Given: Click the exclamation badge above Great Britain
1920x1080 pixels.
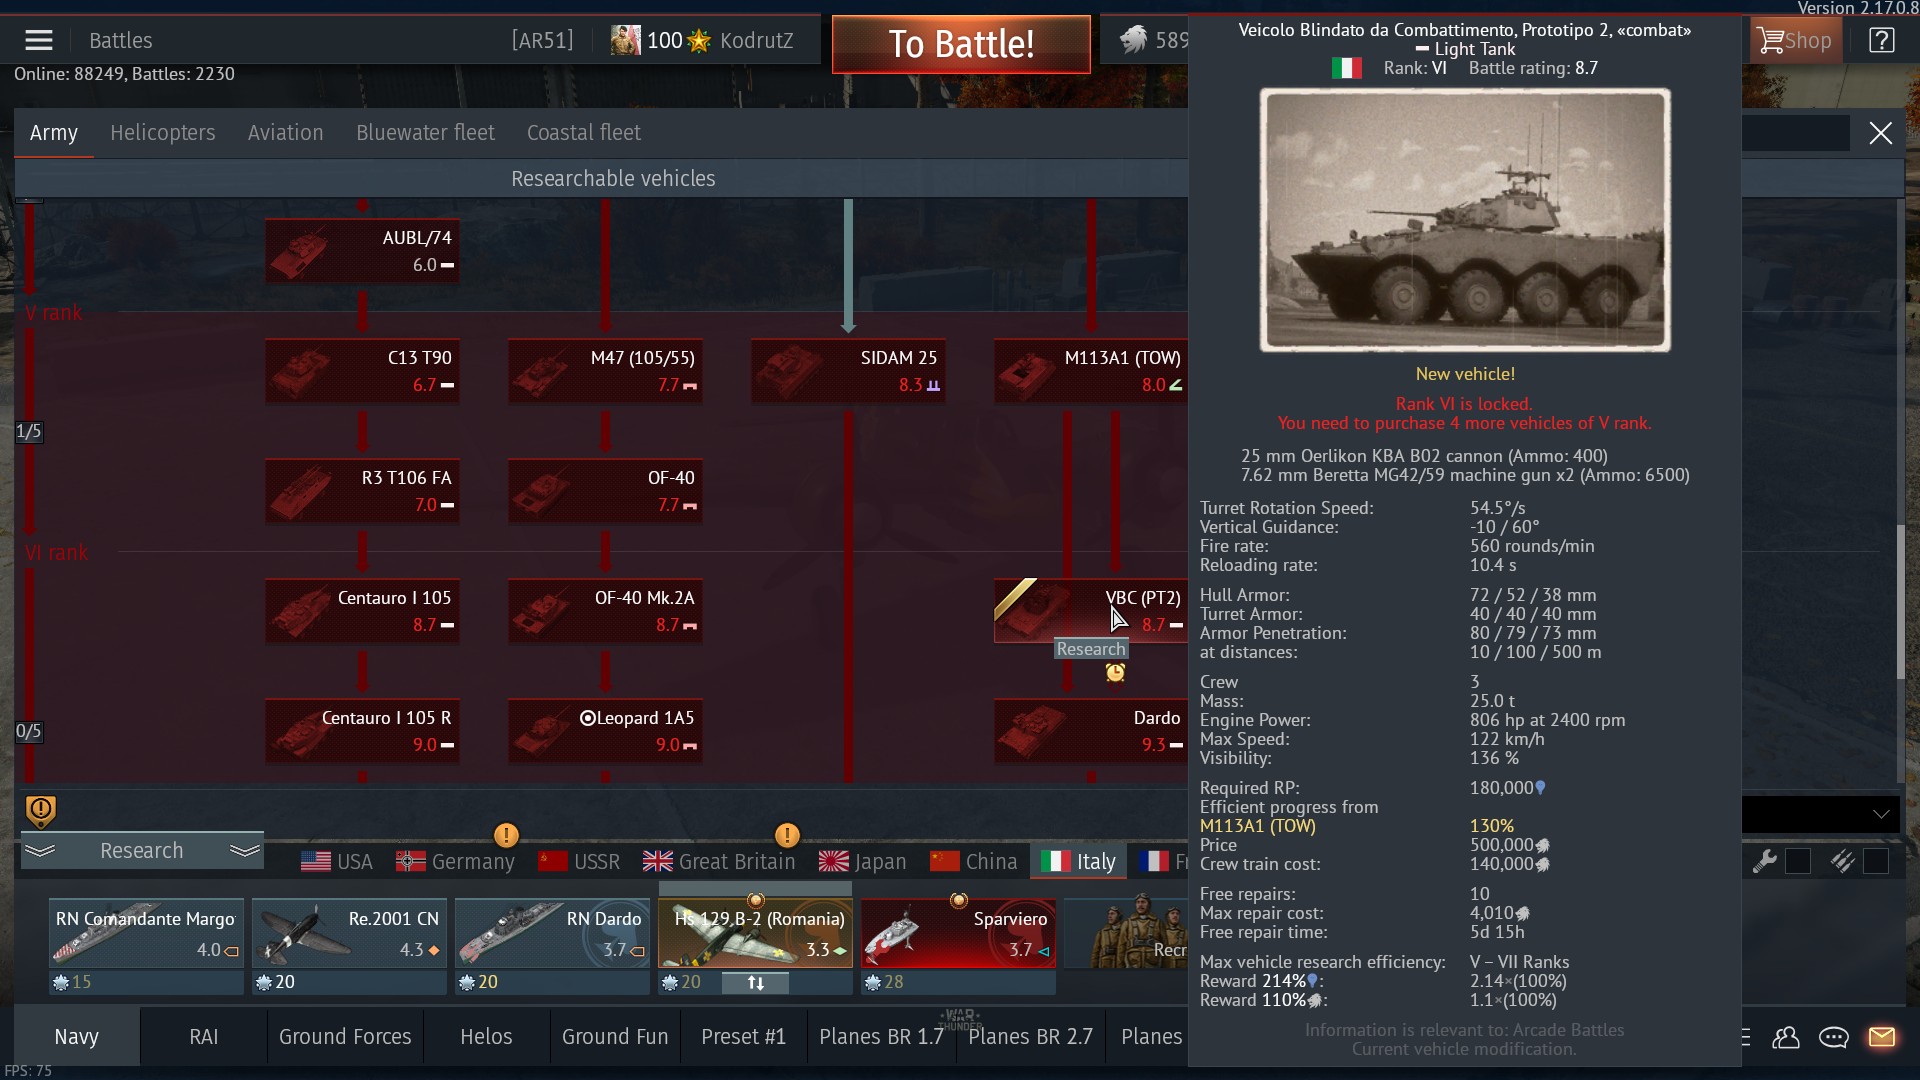Looking at the screenshot, I should [x=787, y=834].
